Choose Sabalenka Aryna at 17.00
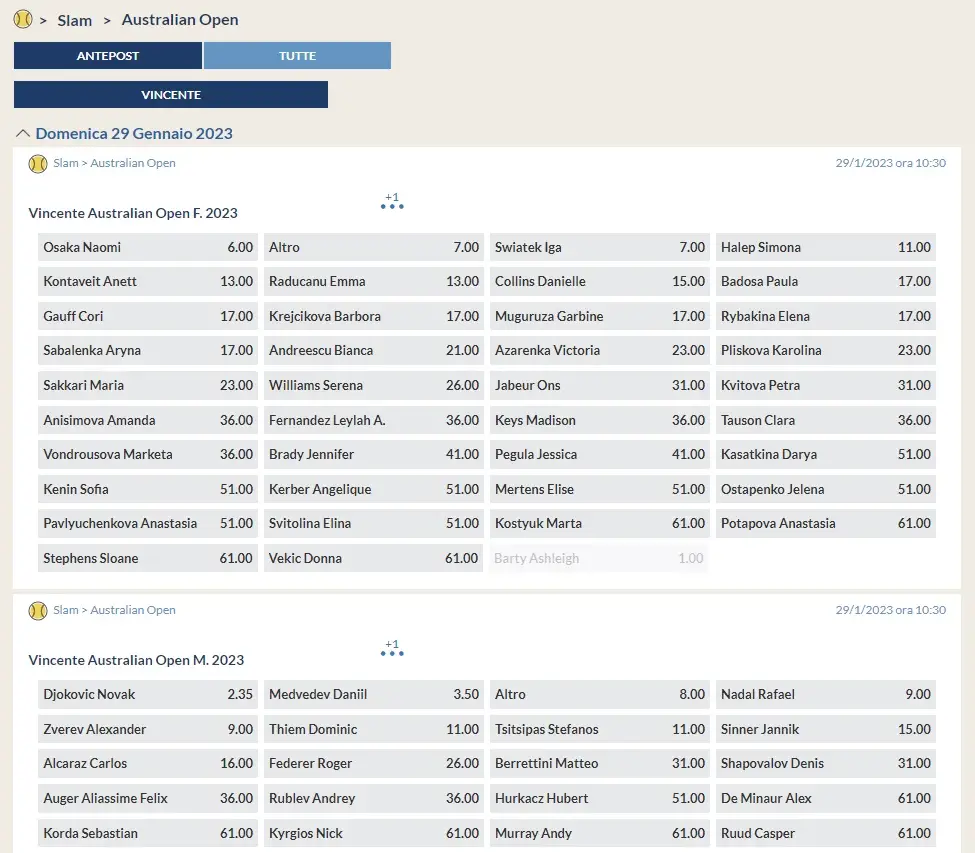 [x=148, y=350]
